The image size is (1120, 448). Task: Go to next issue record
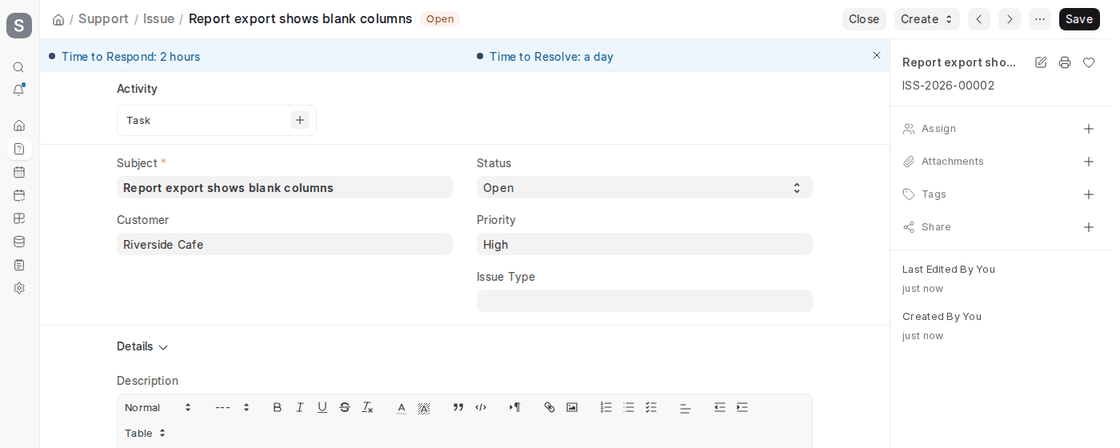coord(1009,19)
